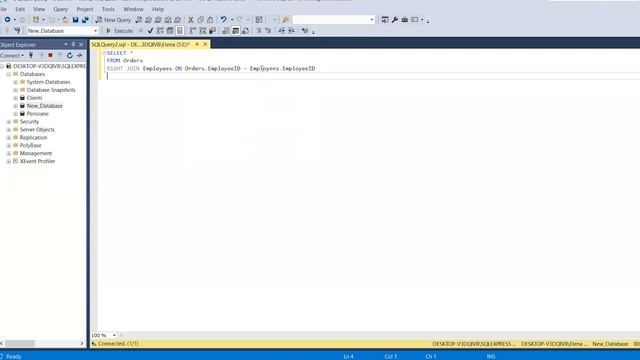Open the Edit menu
The width and height of the screenshot is (640, 360).
click(20, 9)
